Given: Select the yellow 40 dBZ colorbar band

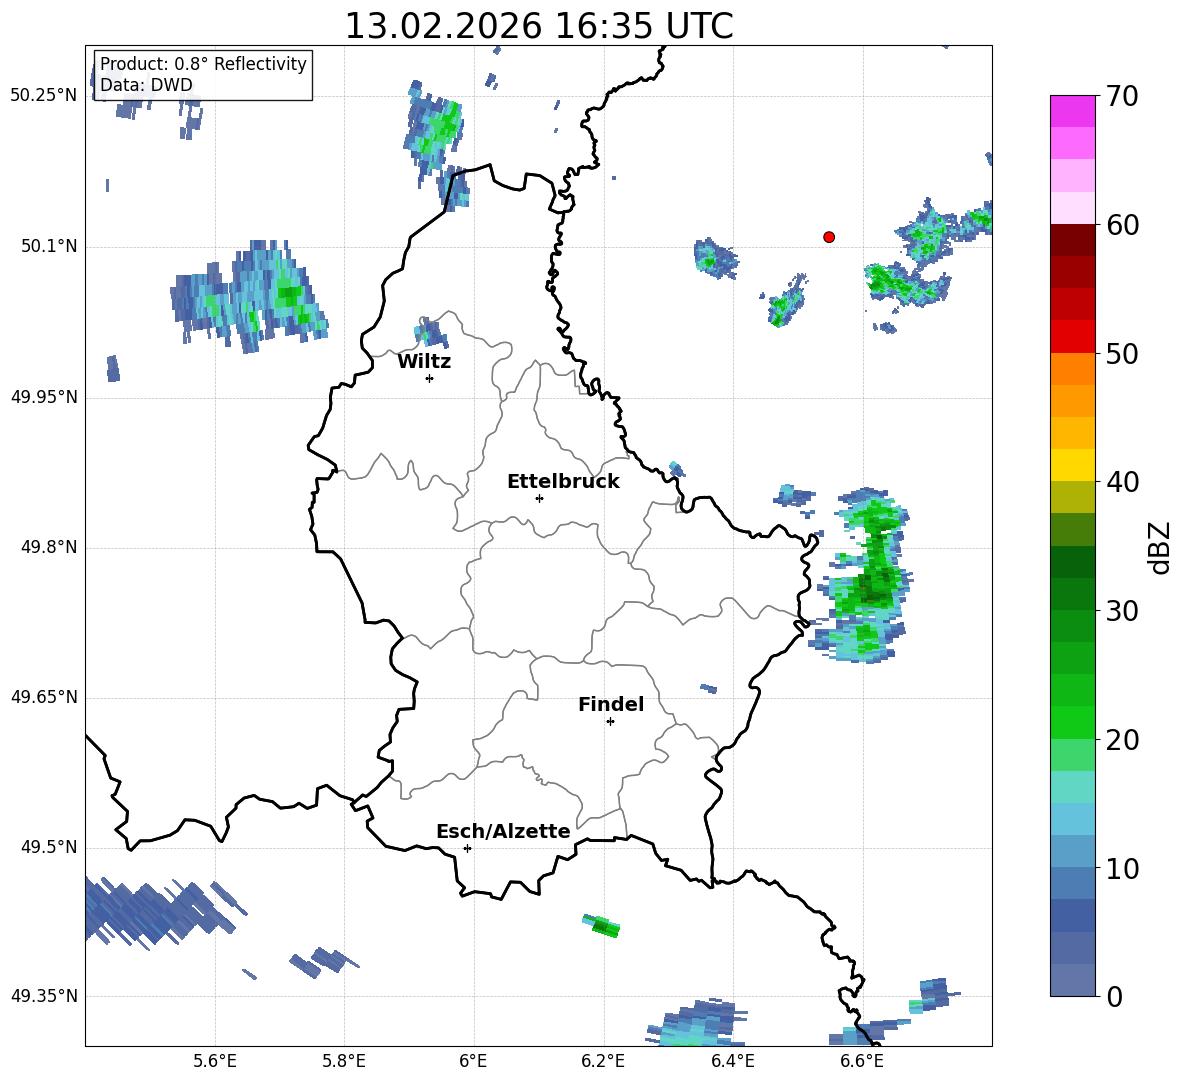Looking at the screenshot, I should [x=1072, y=465].
